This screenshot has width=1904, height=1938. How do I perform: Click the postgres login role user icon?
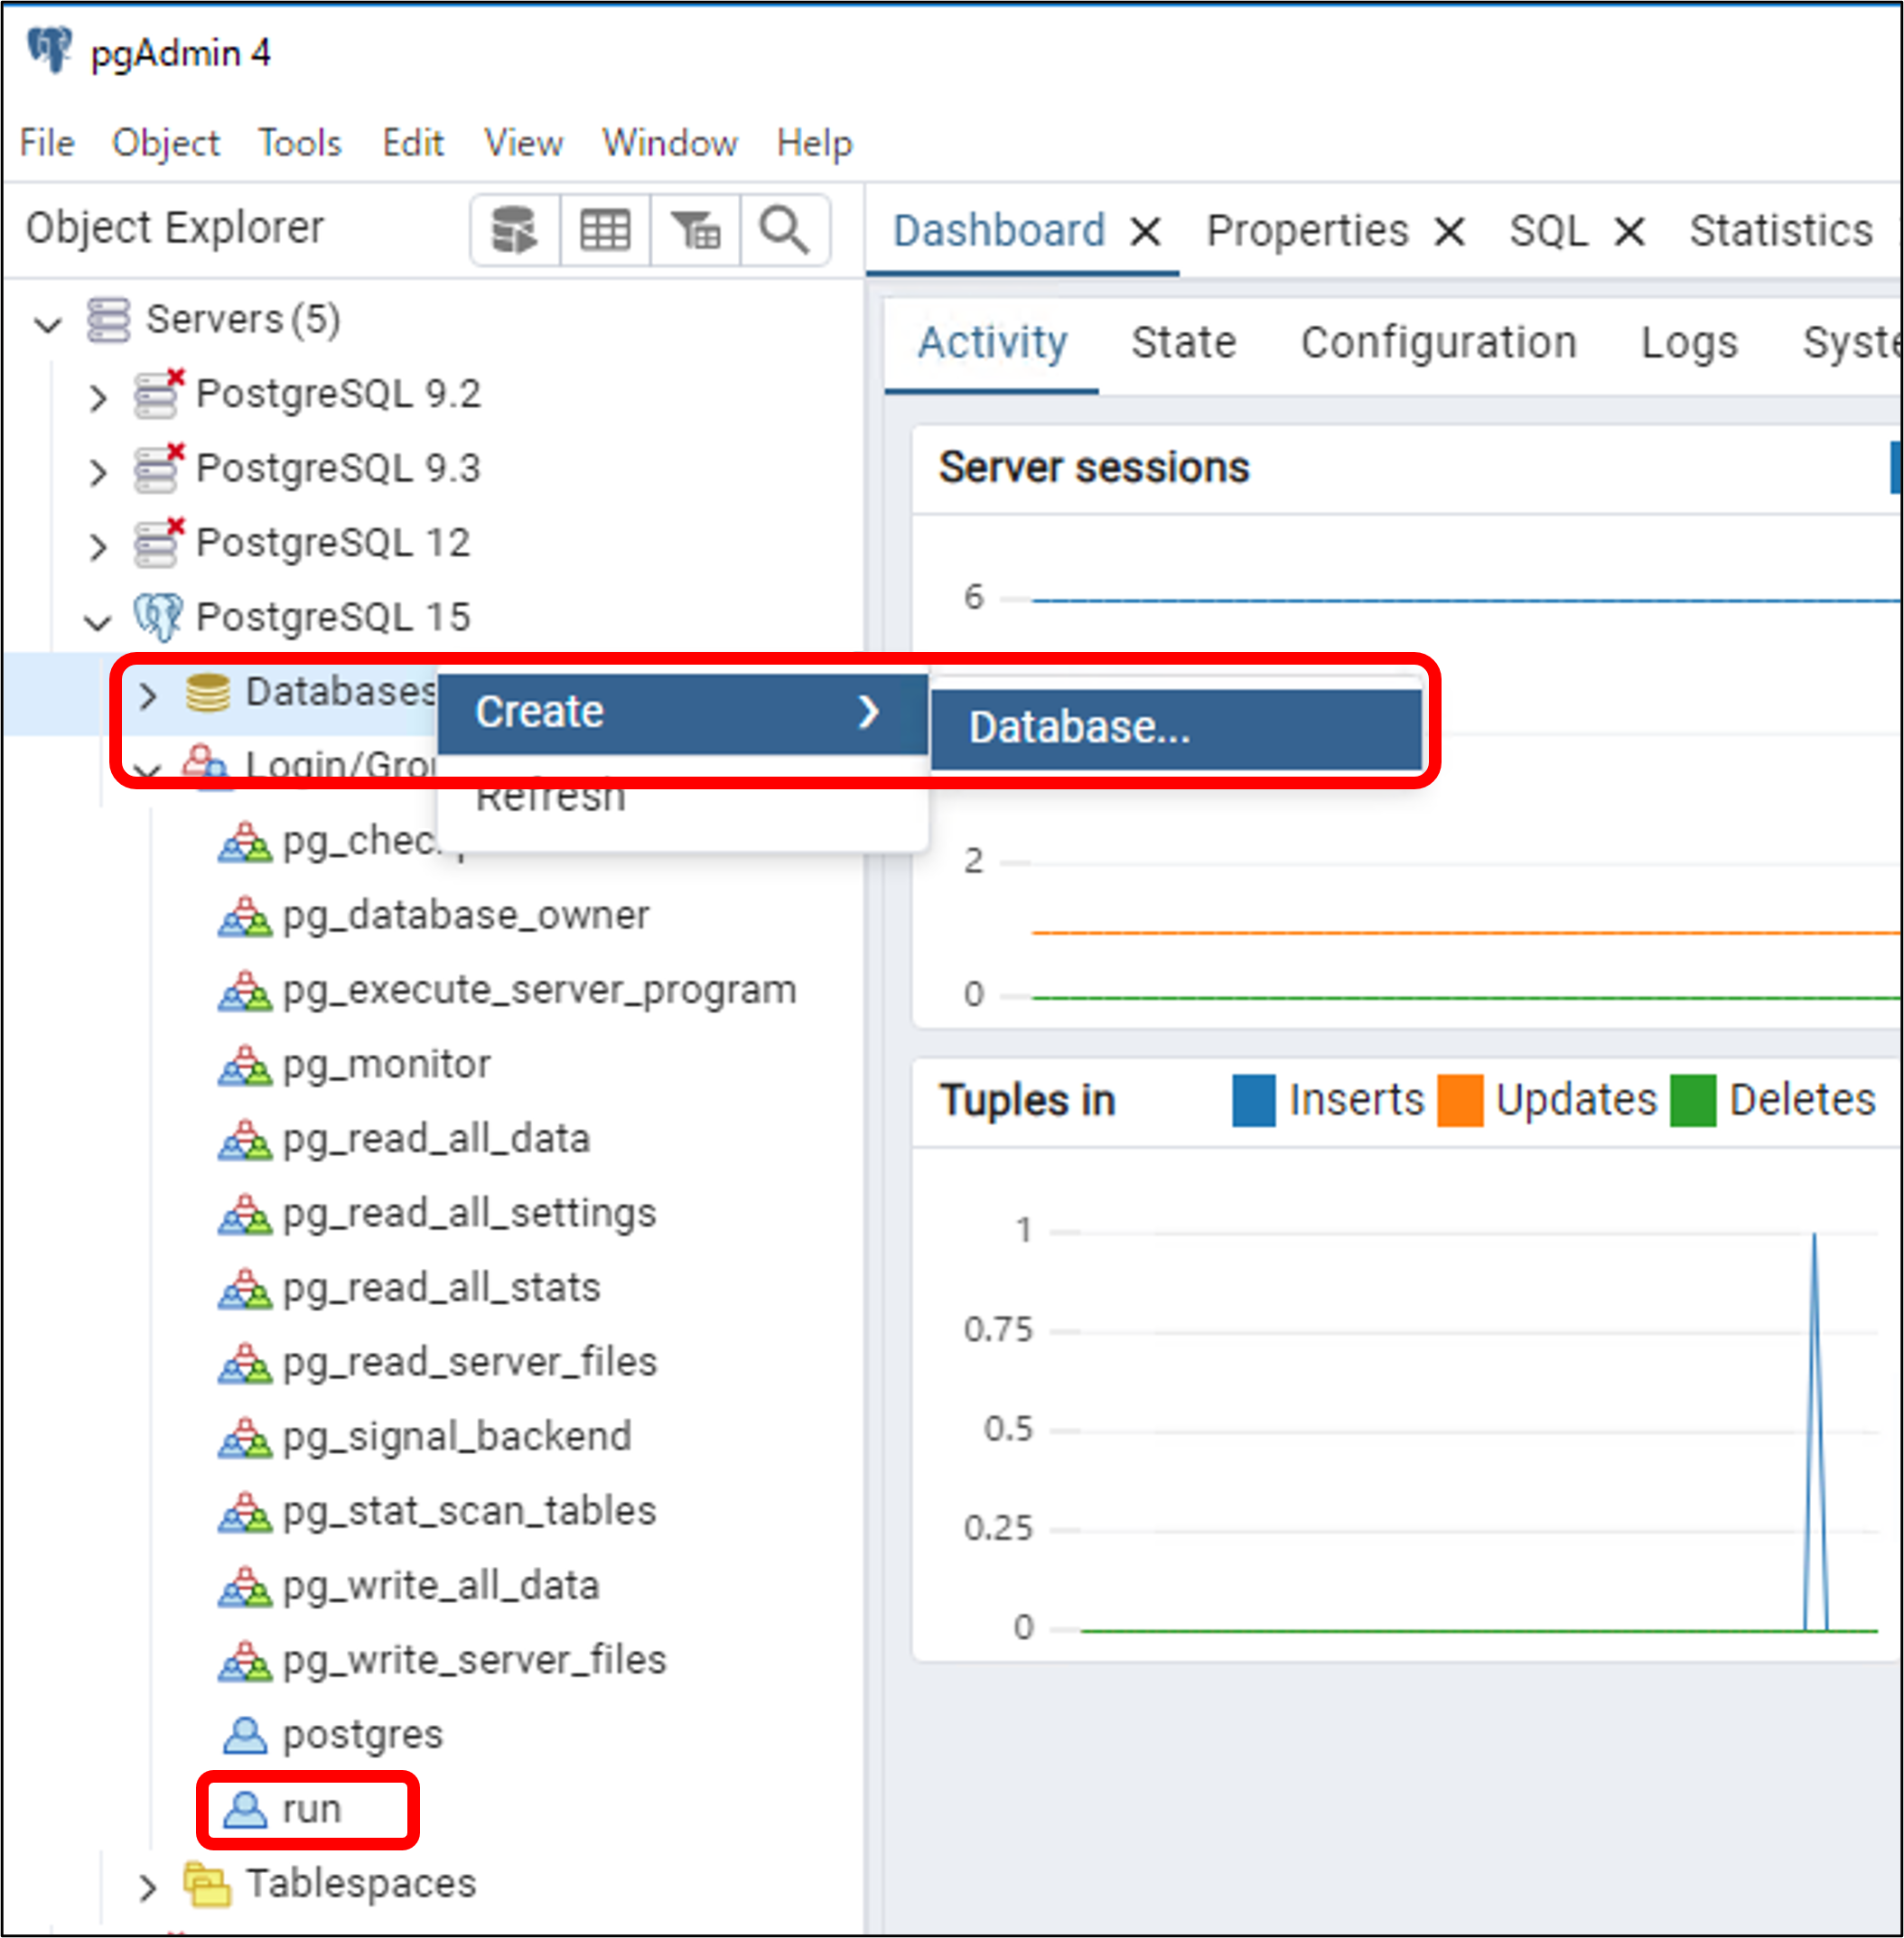tap(245, 1735)
